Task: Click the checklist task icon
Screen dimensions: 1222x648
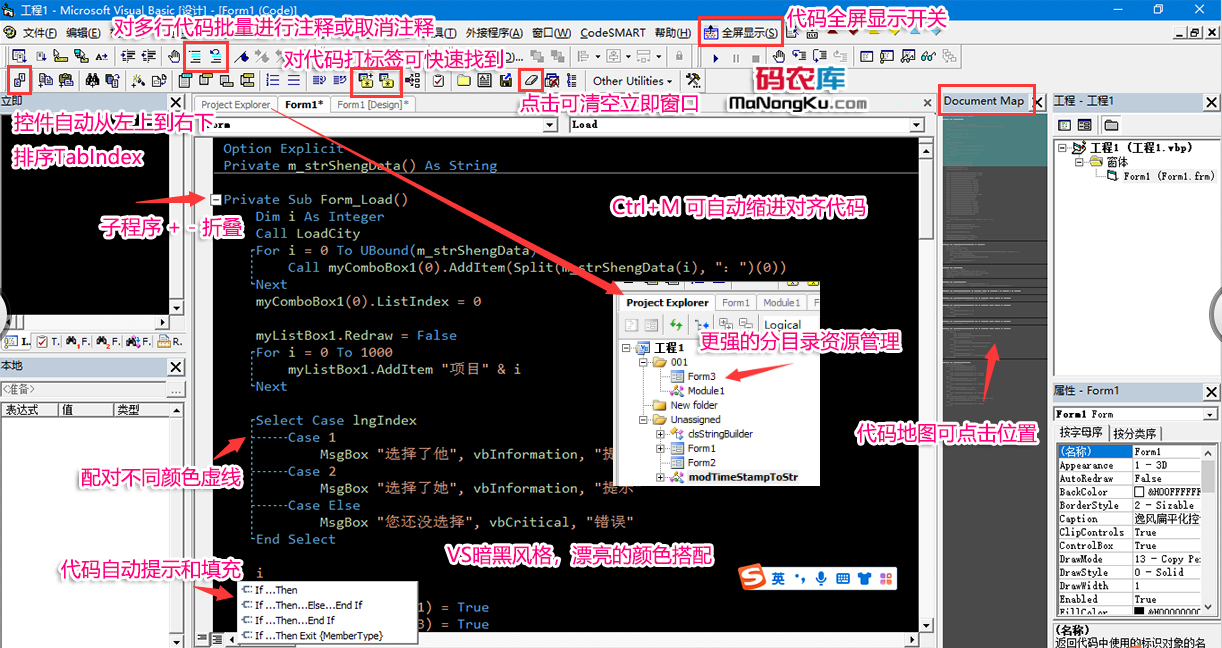Action: click(438, 80)
